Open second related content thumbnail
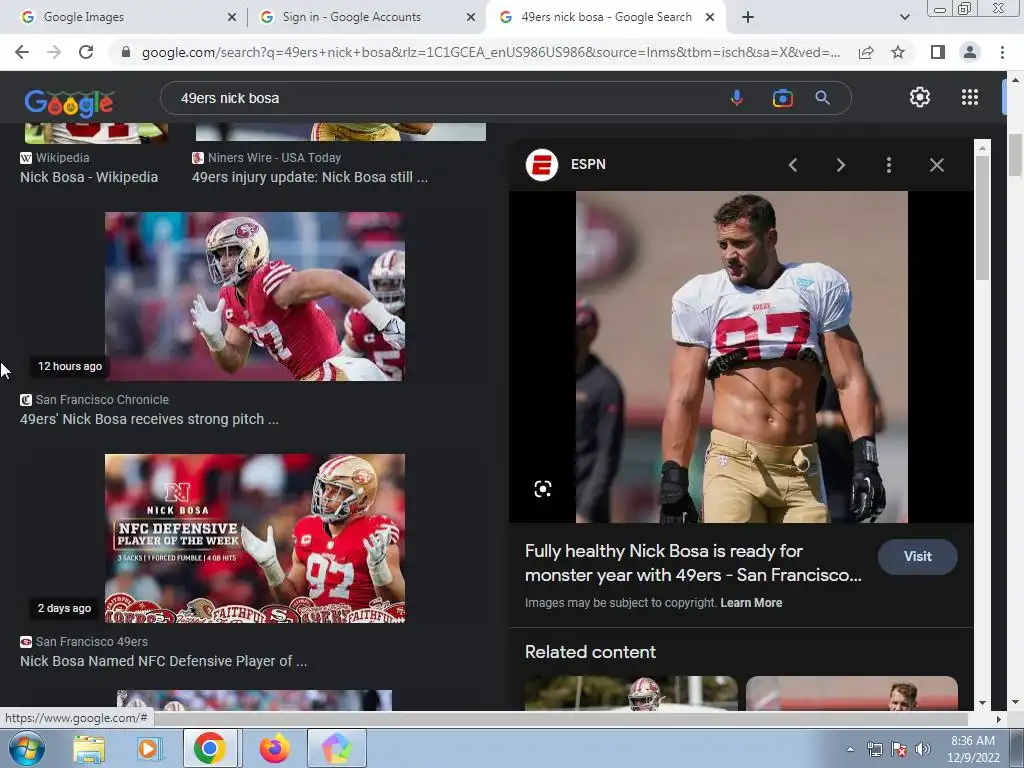The height and width of the screenshot is (768, 1024). coord(852,693)
